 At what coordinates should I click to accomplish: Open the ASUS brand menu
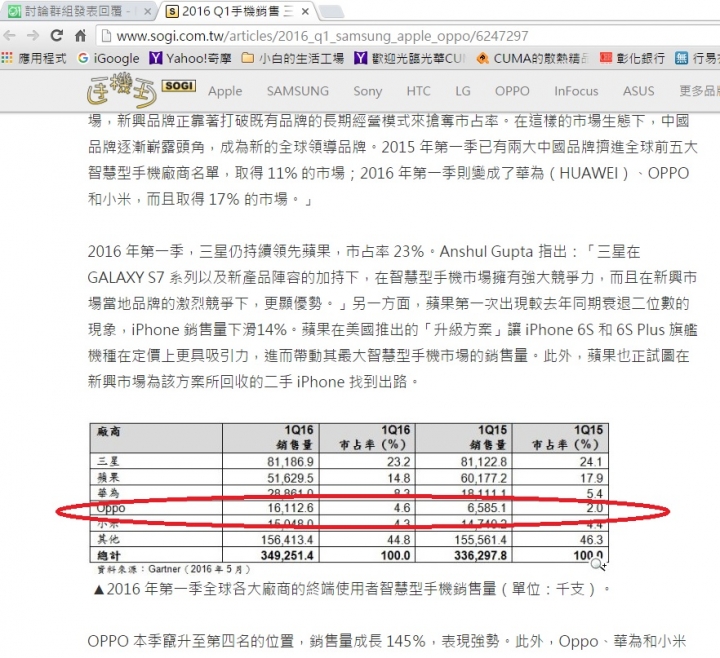[638, 91]
